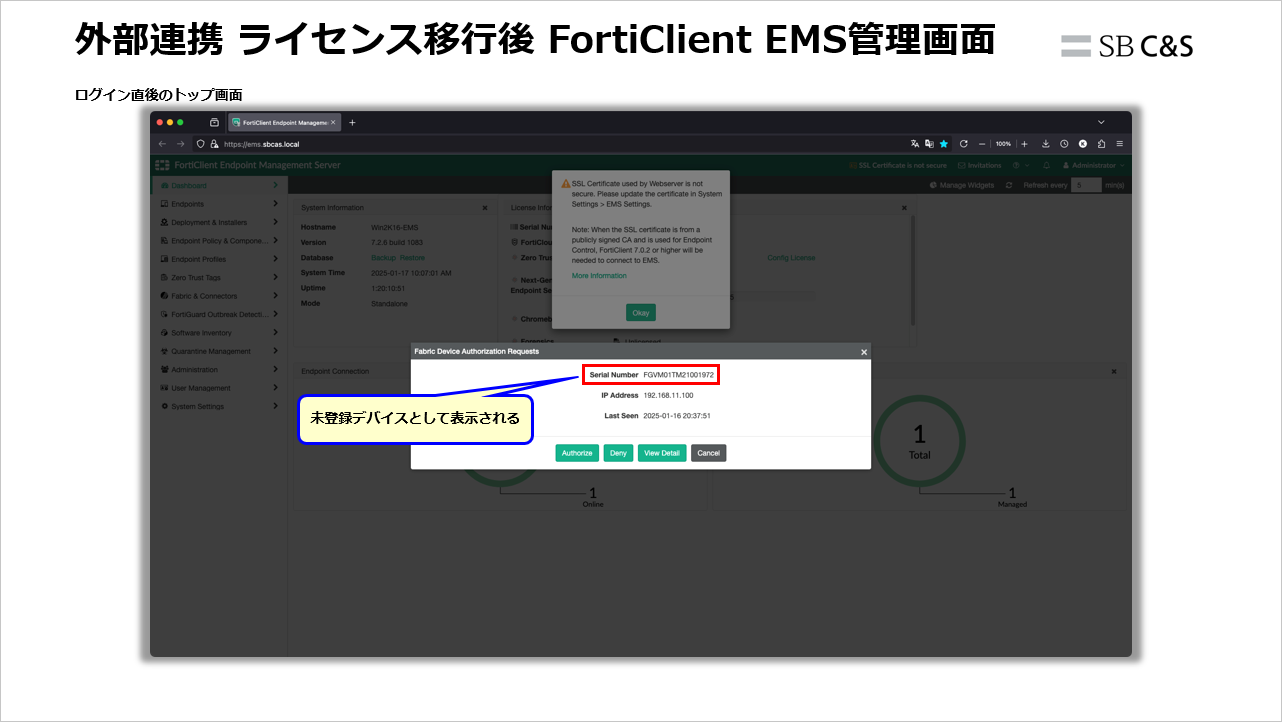The image size is (1282, 722).
Task: Open View Detail for the device
Action: click(x=662, y=453)
